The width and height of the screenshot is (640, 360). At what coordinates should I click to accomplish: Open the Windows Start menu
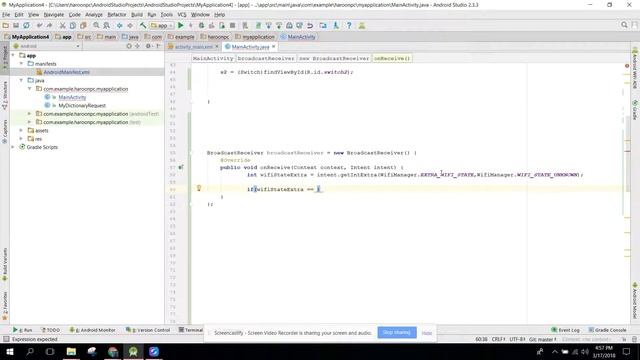9,351
